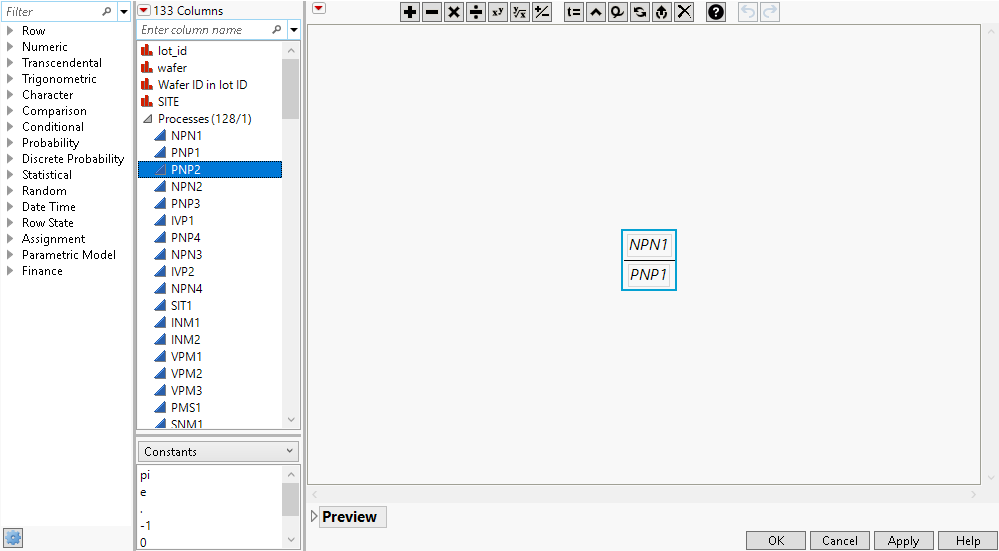This screenshot has height=551, width=999.
Task: Open the Constants dropdown list
Action: click(x=218, y=452)
